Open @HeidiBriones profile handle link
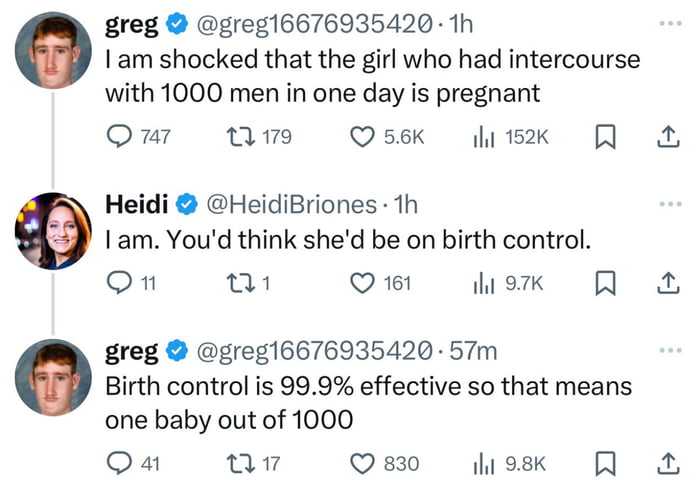The height and width of the screenshot is (489, 700). point(291,205)
